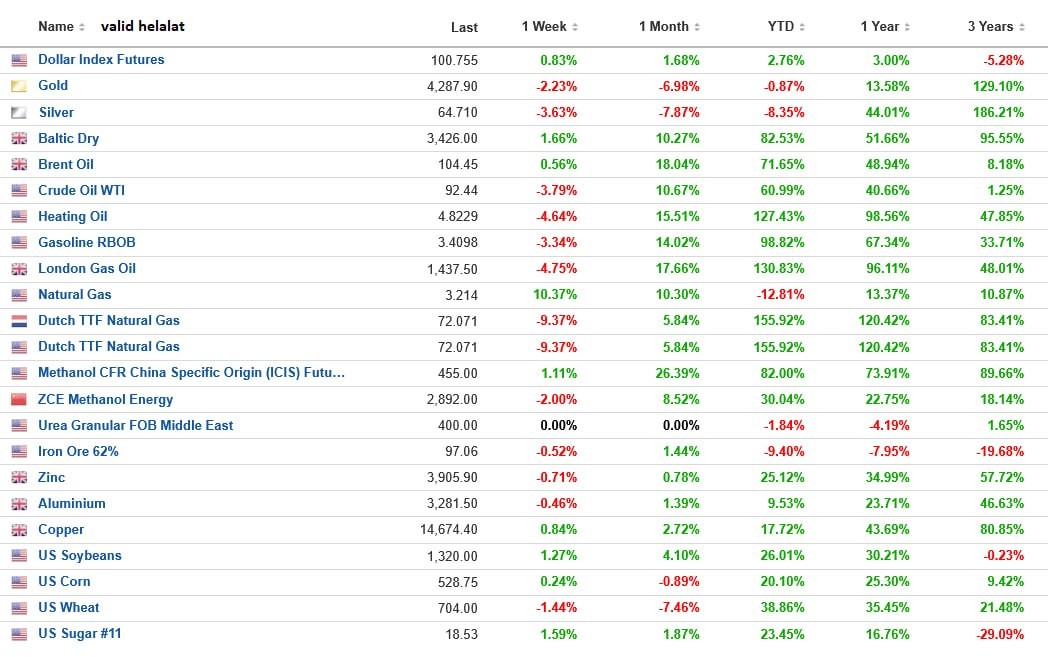Image resolution: width=1048 pixels, height=657 pixels.
Task: Open Urea Granular FOB Middle East
Action: point(136,426)
